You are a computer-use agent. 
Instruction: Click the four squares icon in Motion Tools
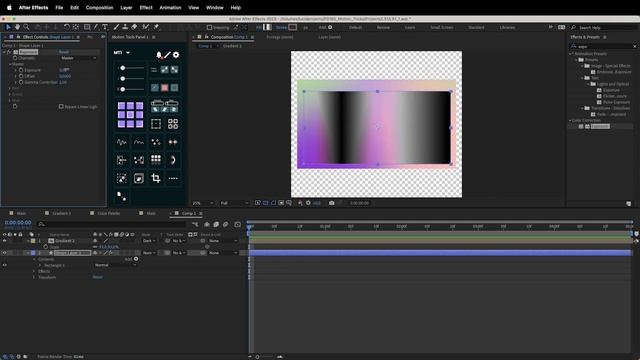click(x=173, y=124)
